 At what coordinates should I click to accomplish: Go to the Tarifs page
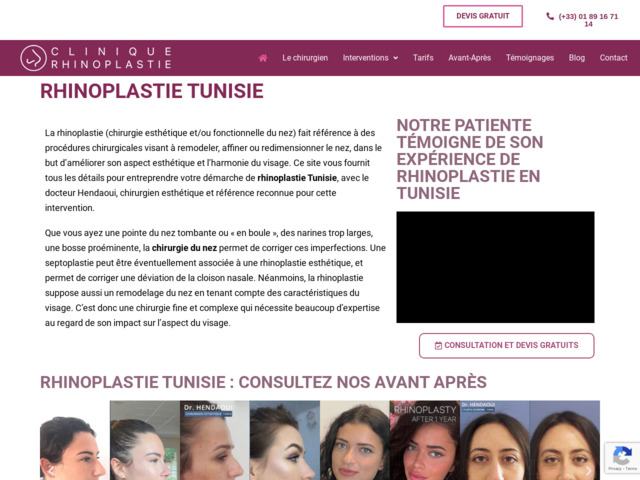click(x=423, y=58)
